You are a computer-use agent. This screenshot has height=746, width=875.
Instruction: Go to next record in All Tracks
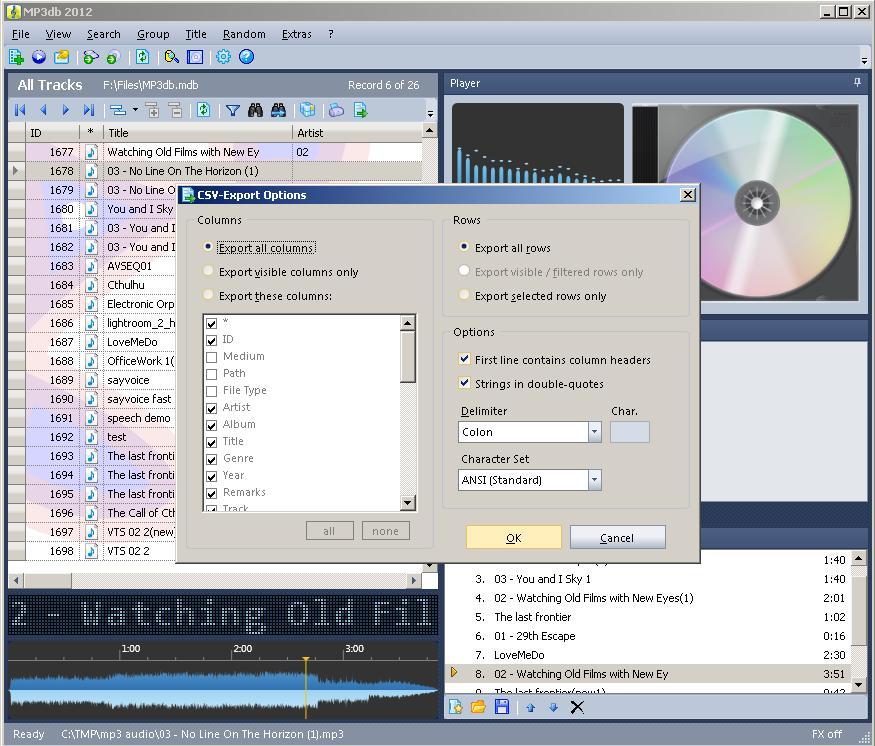pyautogui.click(x=66, y=110)
